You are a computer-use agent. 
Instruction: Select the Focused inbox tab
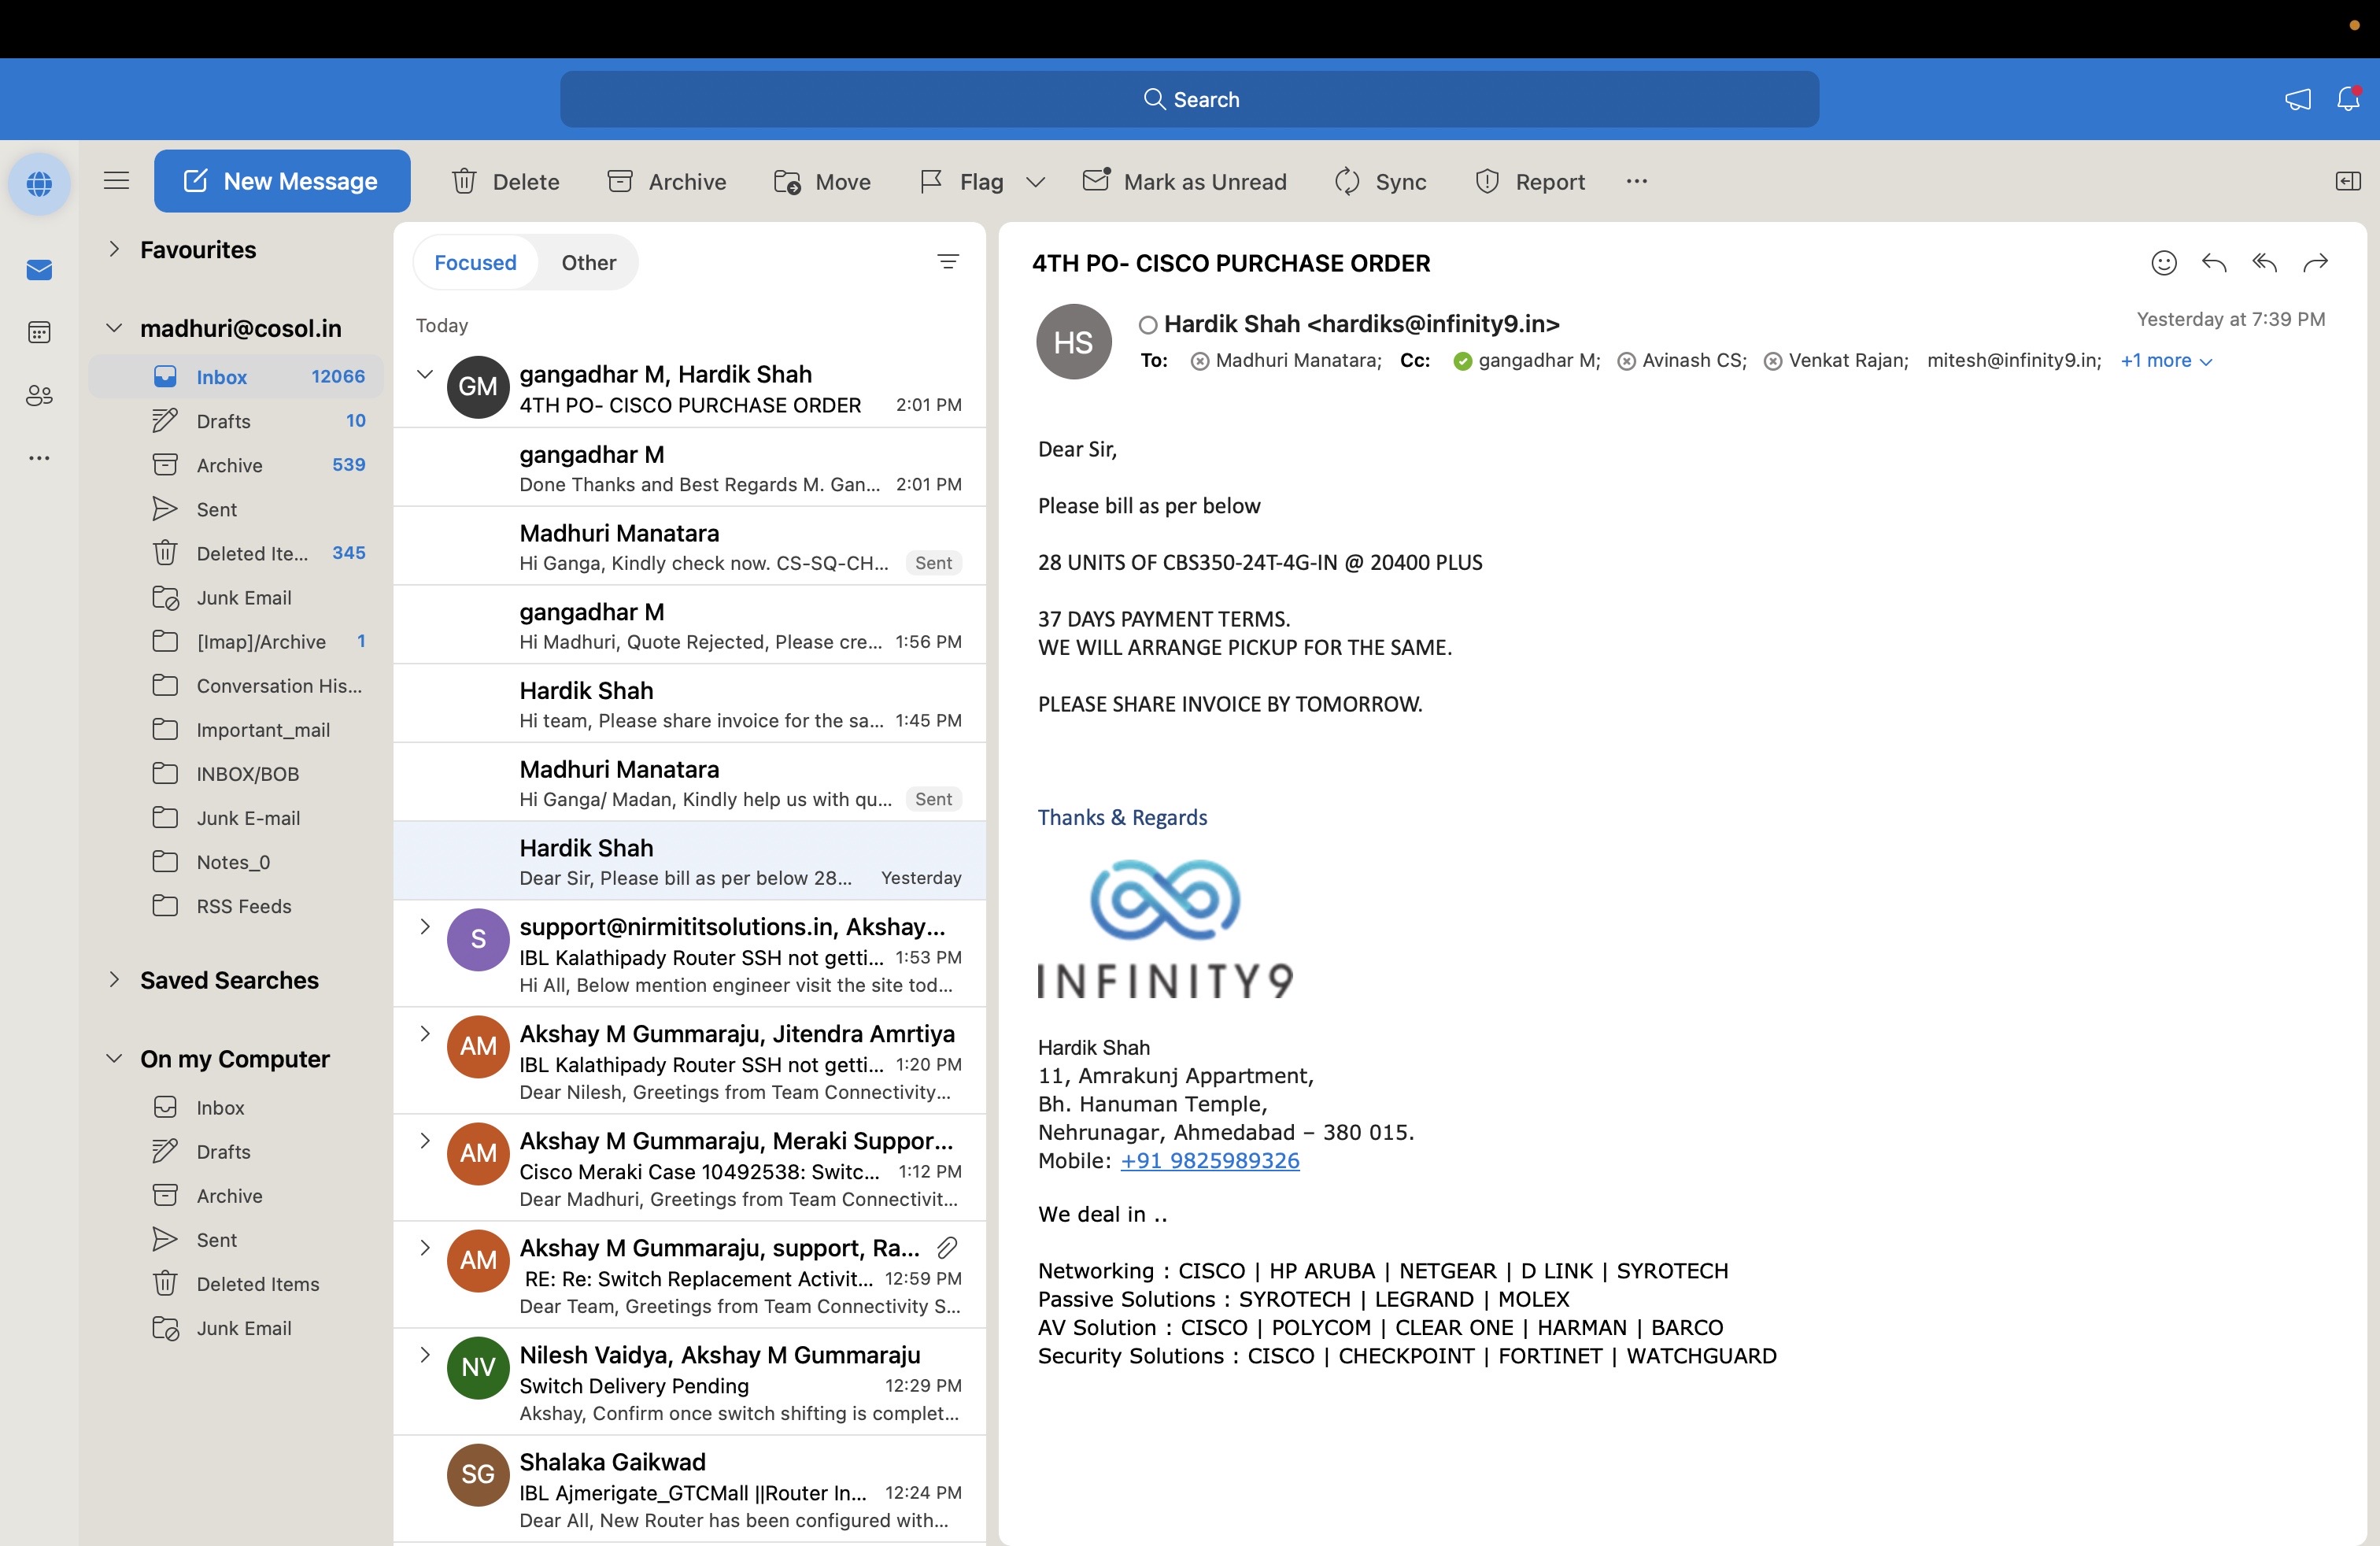pyautogui.click(x=475, y=262)
